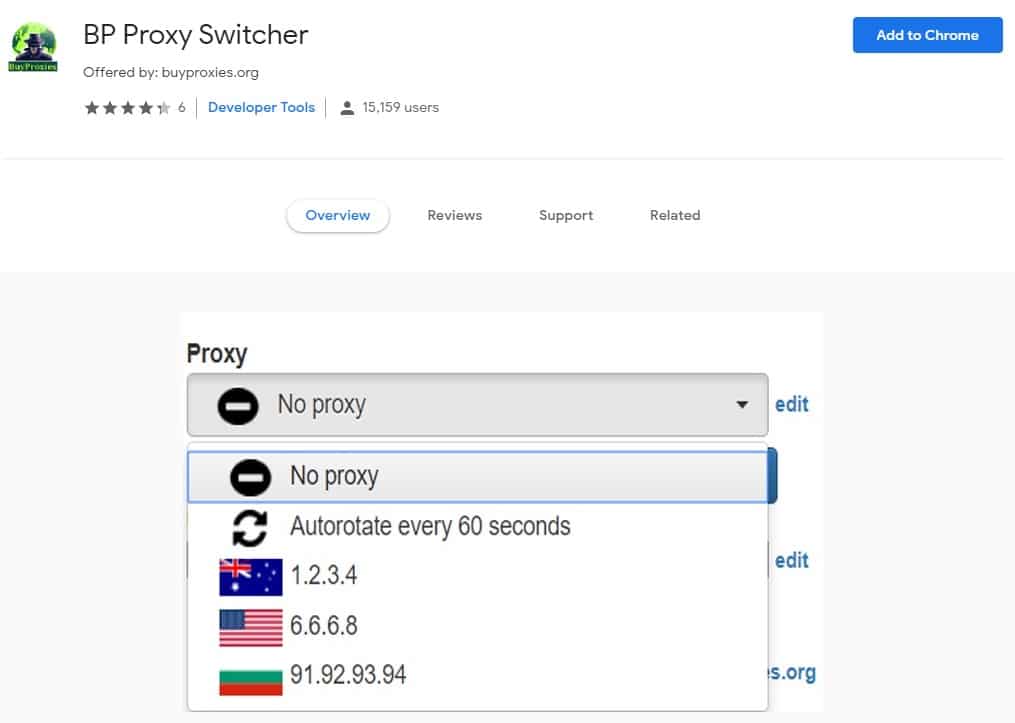Click the dropdown list blue scrollbar
Viewport: 1015px width, 723px height.
point(772,476)
